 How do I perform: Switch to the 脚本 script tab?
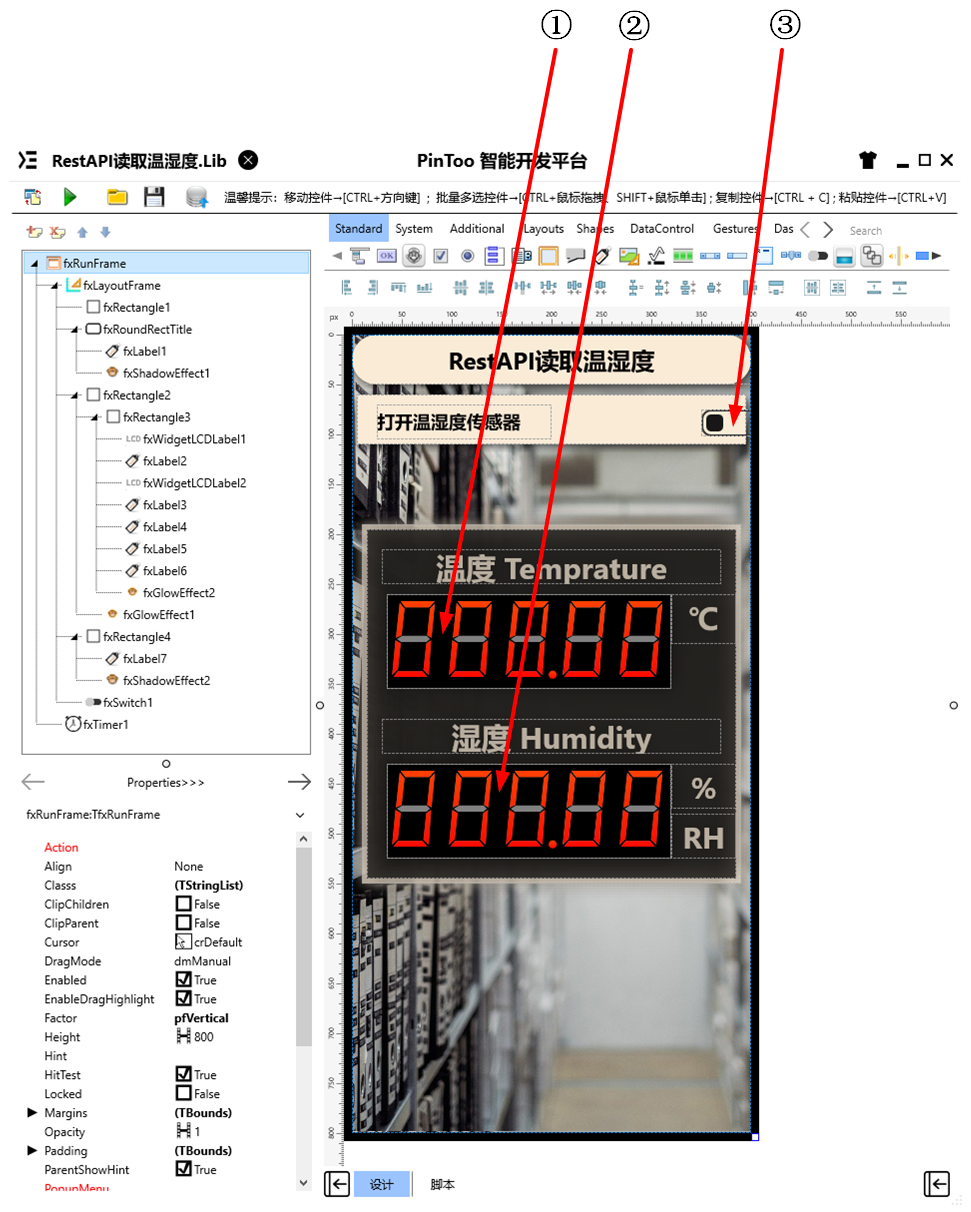[442, 1185]
